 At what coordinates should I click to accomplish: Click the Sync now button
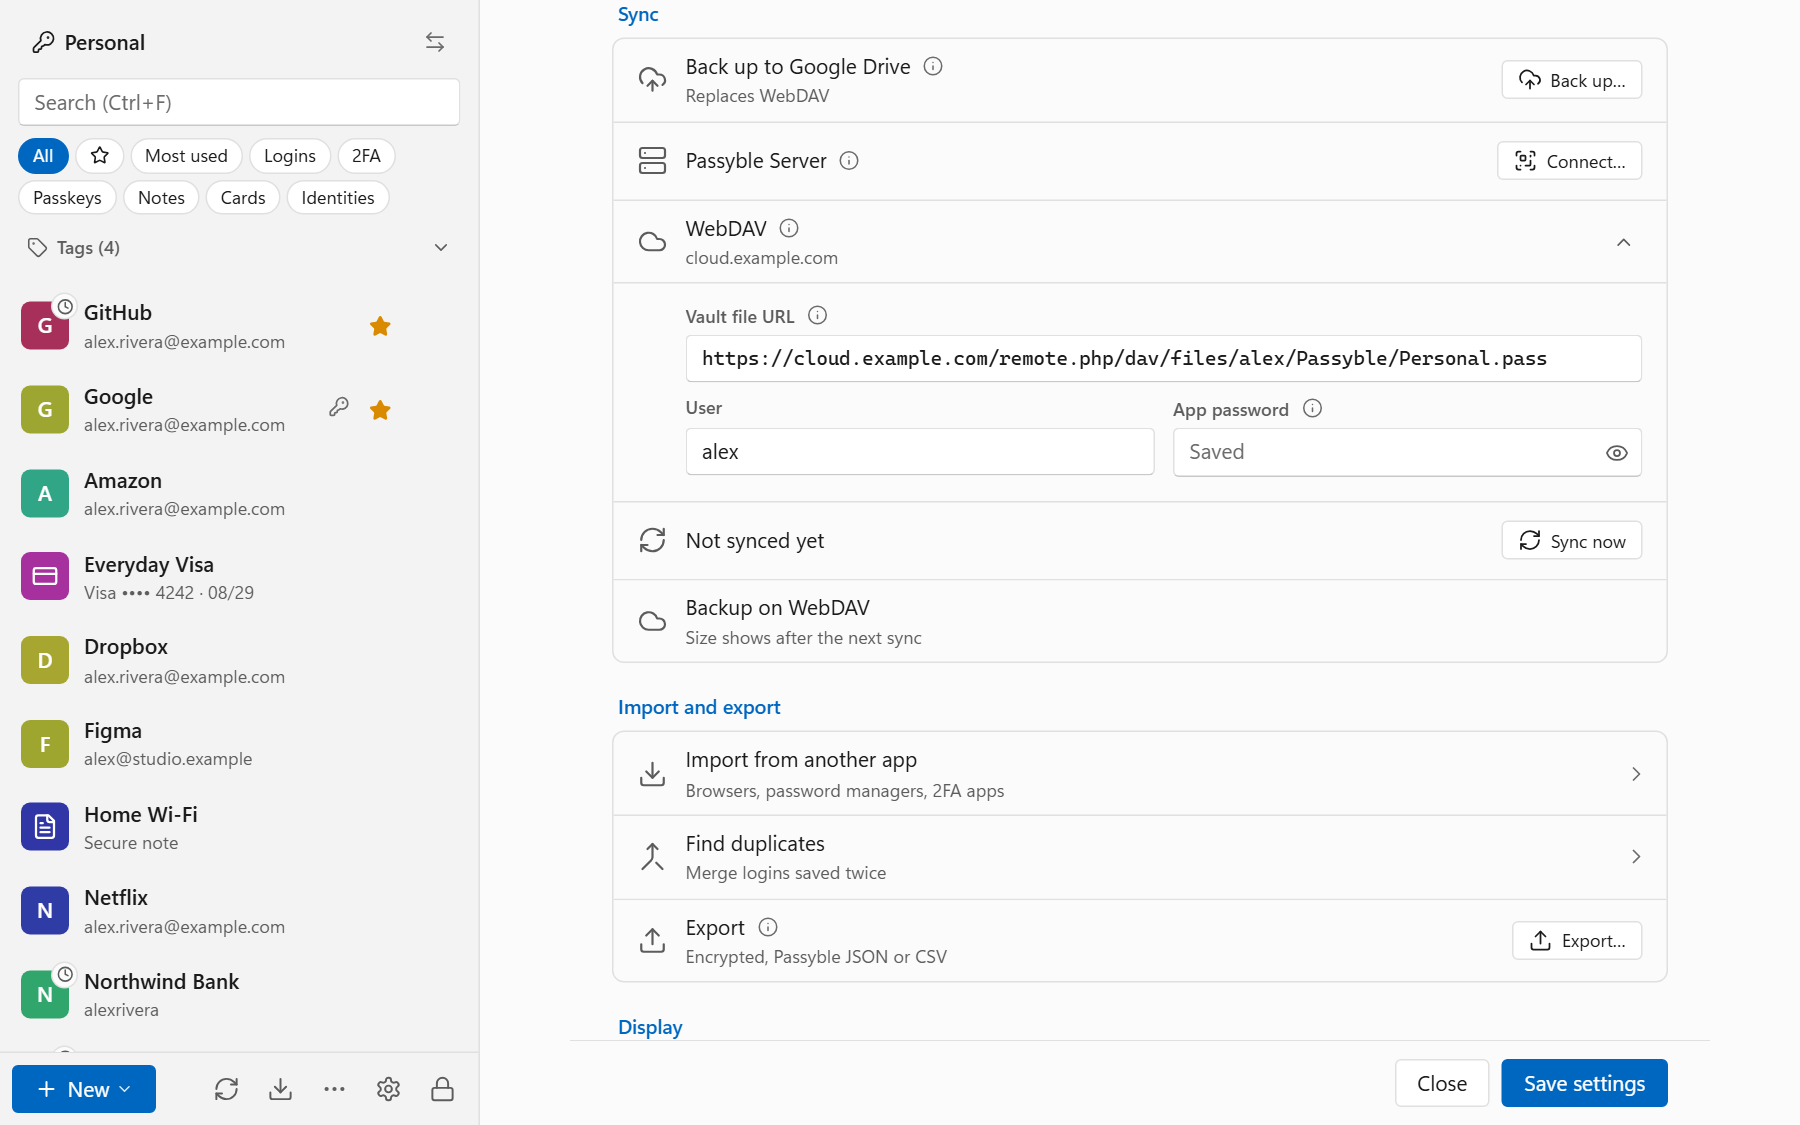1571,541
